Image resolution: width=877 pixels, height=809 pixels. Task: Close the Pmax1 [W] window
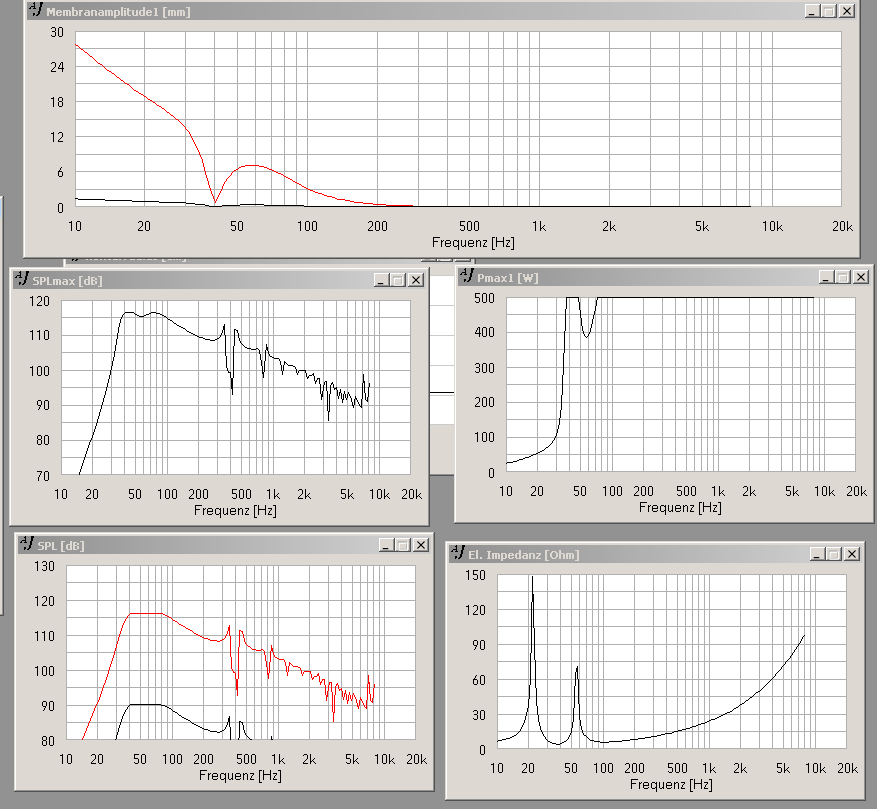[861, 276]
